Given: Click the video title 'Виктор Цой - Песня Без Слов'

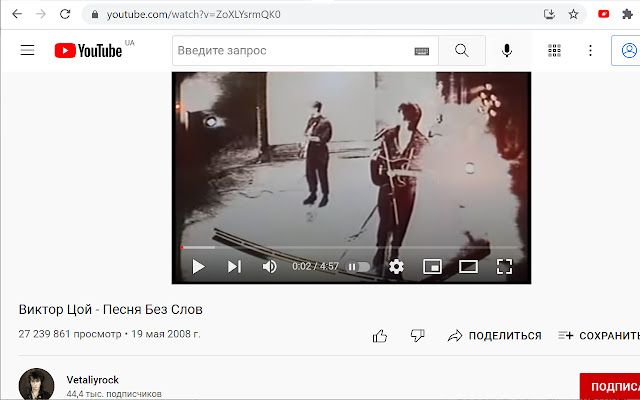Looking at the screenshot, I should (111, 310).
